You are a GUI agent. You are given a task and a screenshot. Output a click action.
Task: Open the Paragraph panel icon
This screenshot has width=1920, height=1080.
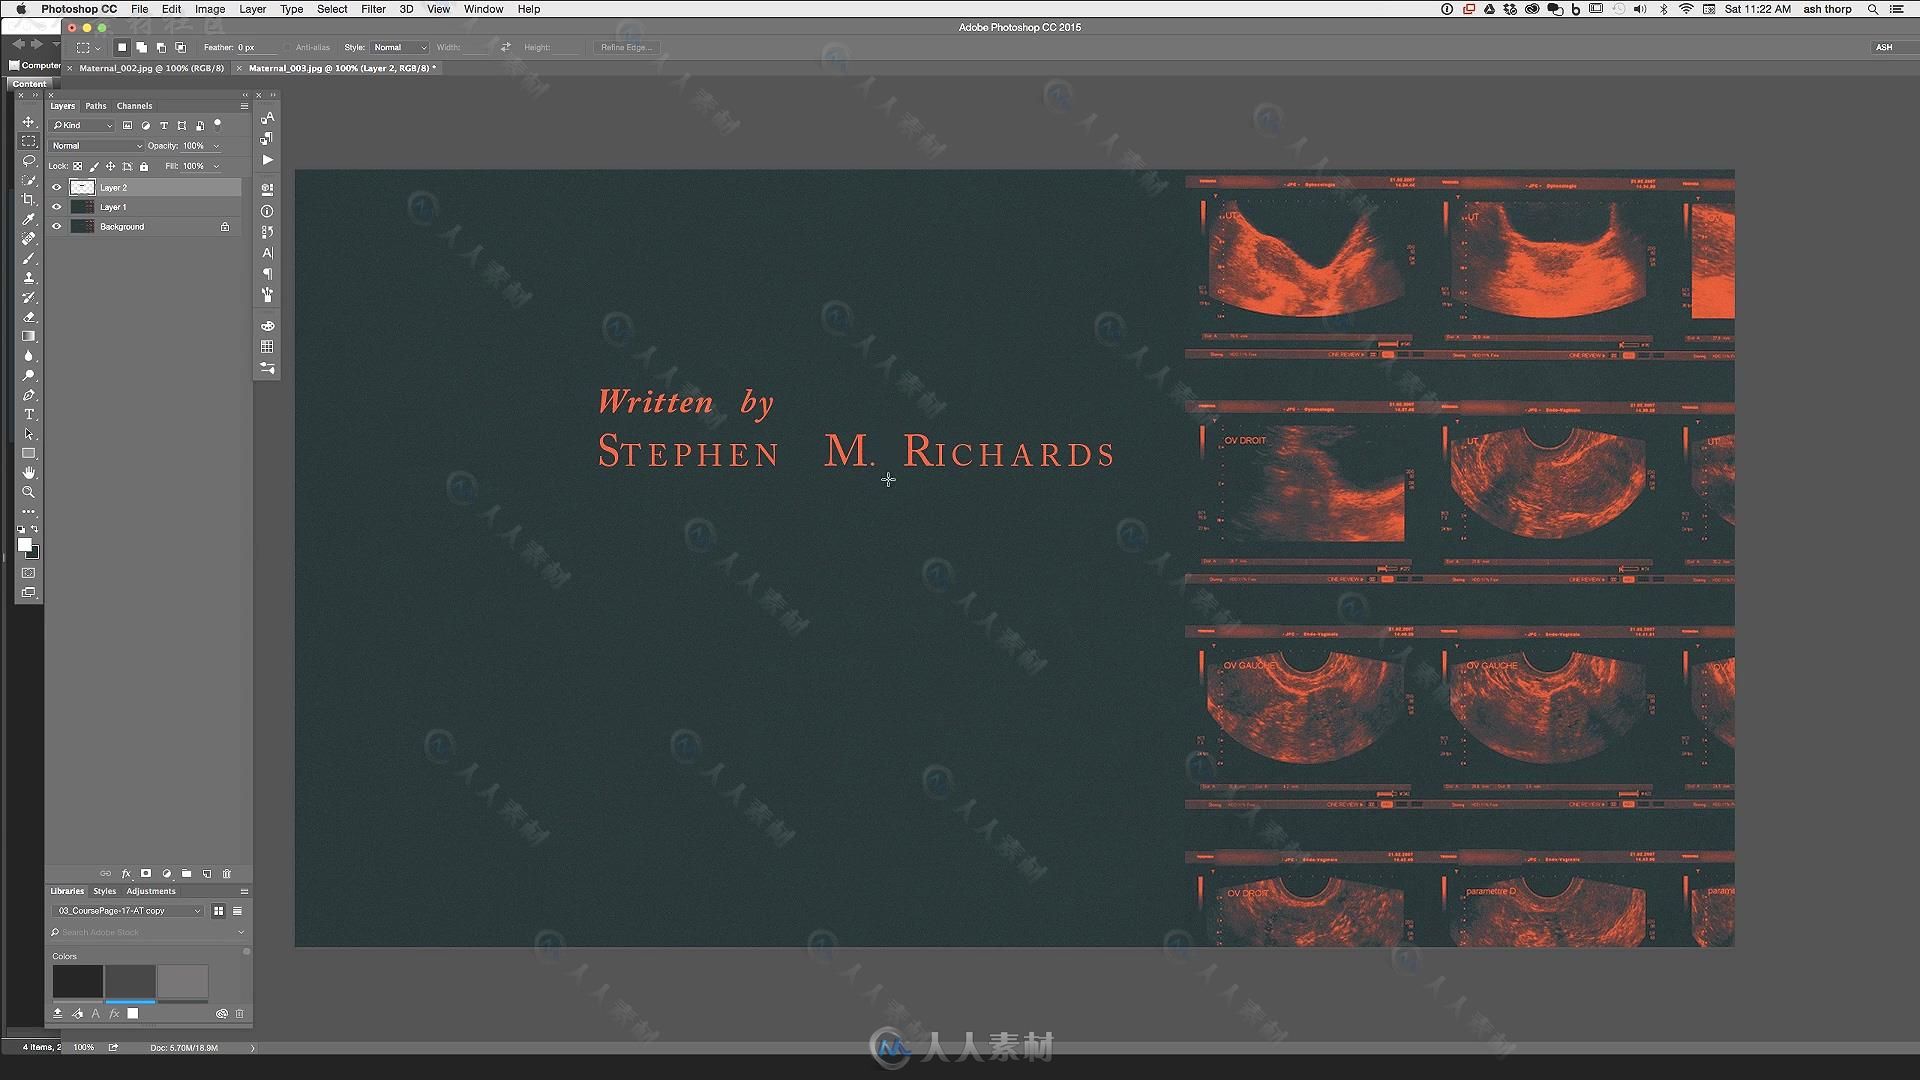click(x=267, y=274)
